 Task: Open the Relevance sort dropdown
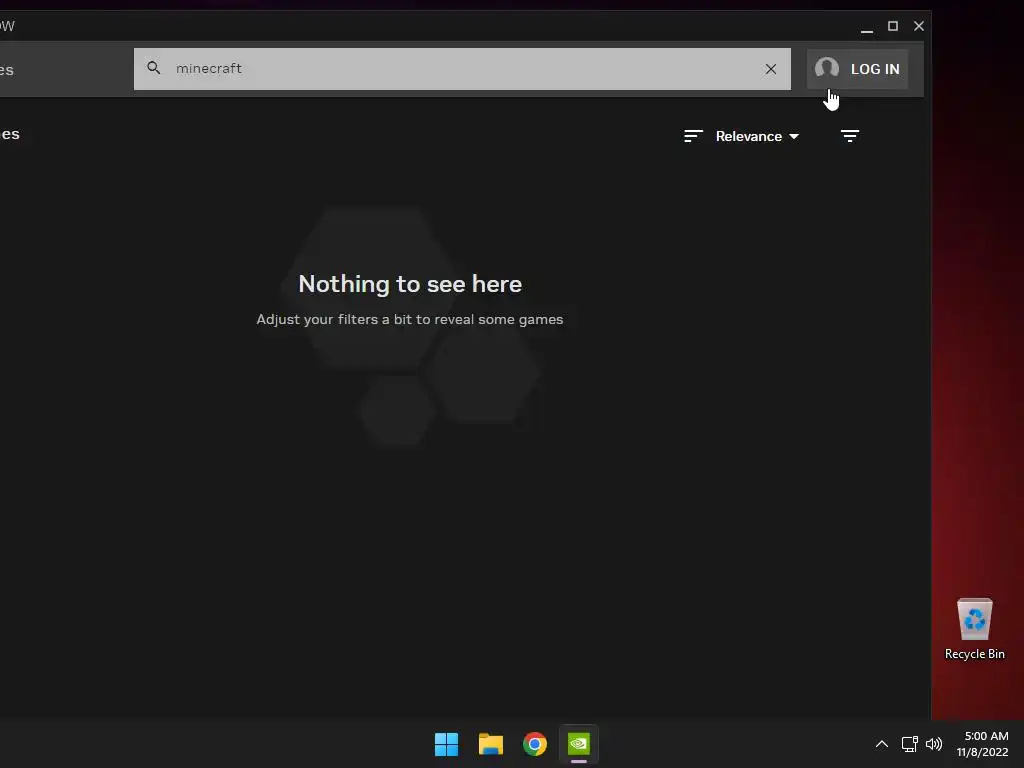757,136
